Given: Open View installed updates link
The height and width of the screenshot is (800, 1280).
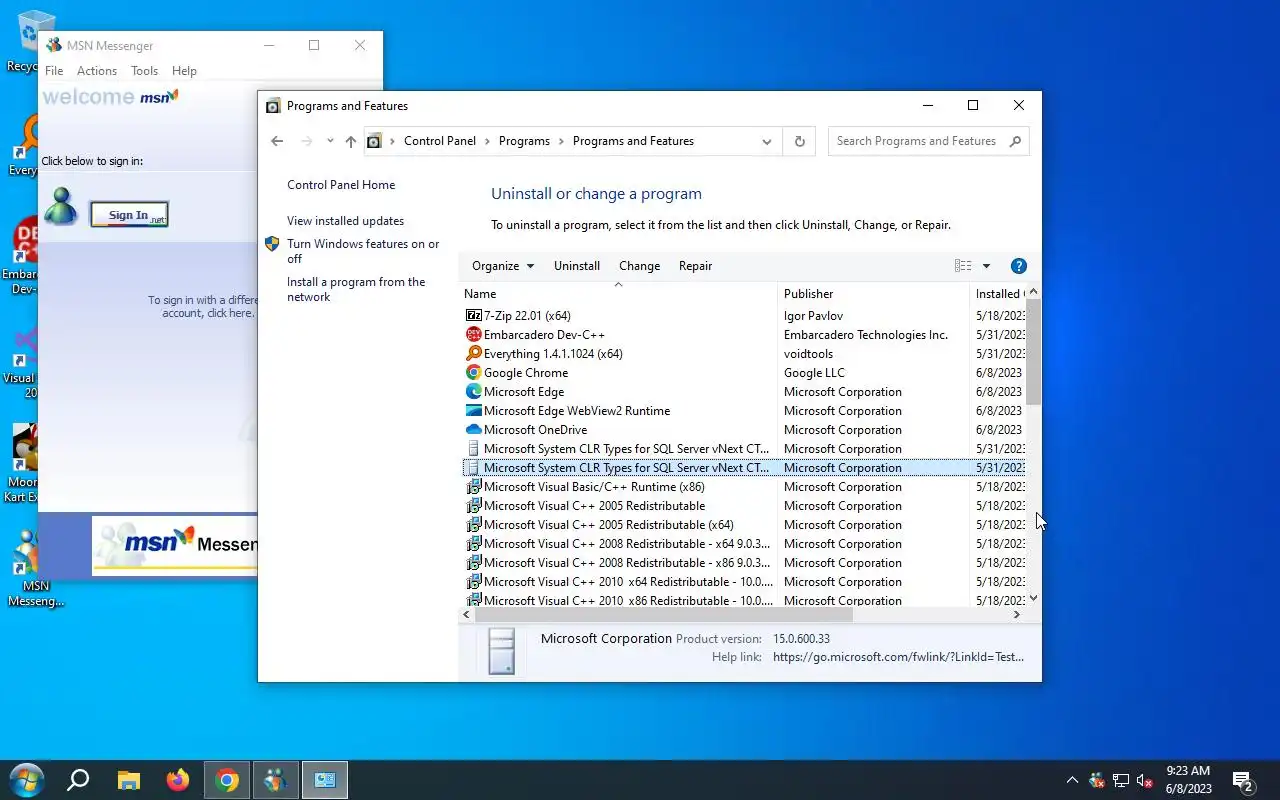Looking at the screenshot, I should coord(345,221).
